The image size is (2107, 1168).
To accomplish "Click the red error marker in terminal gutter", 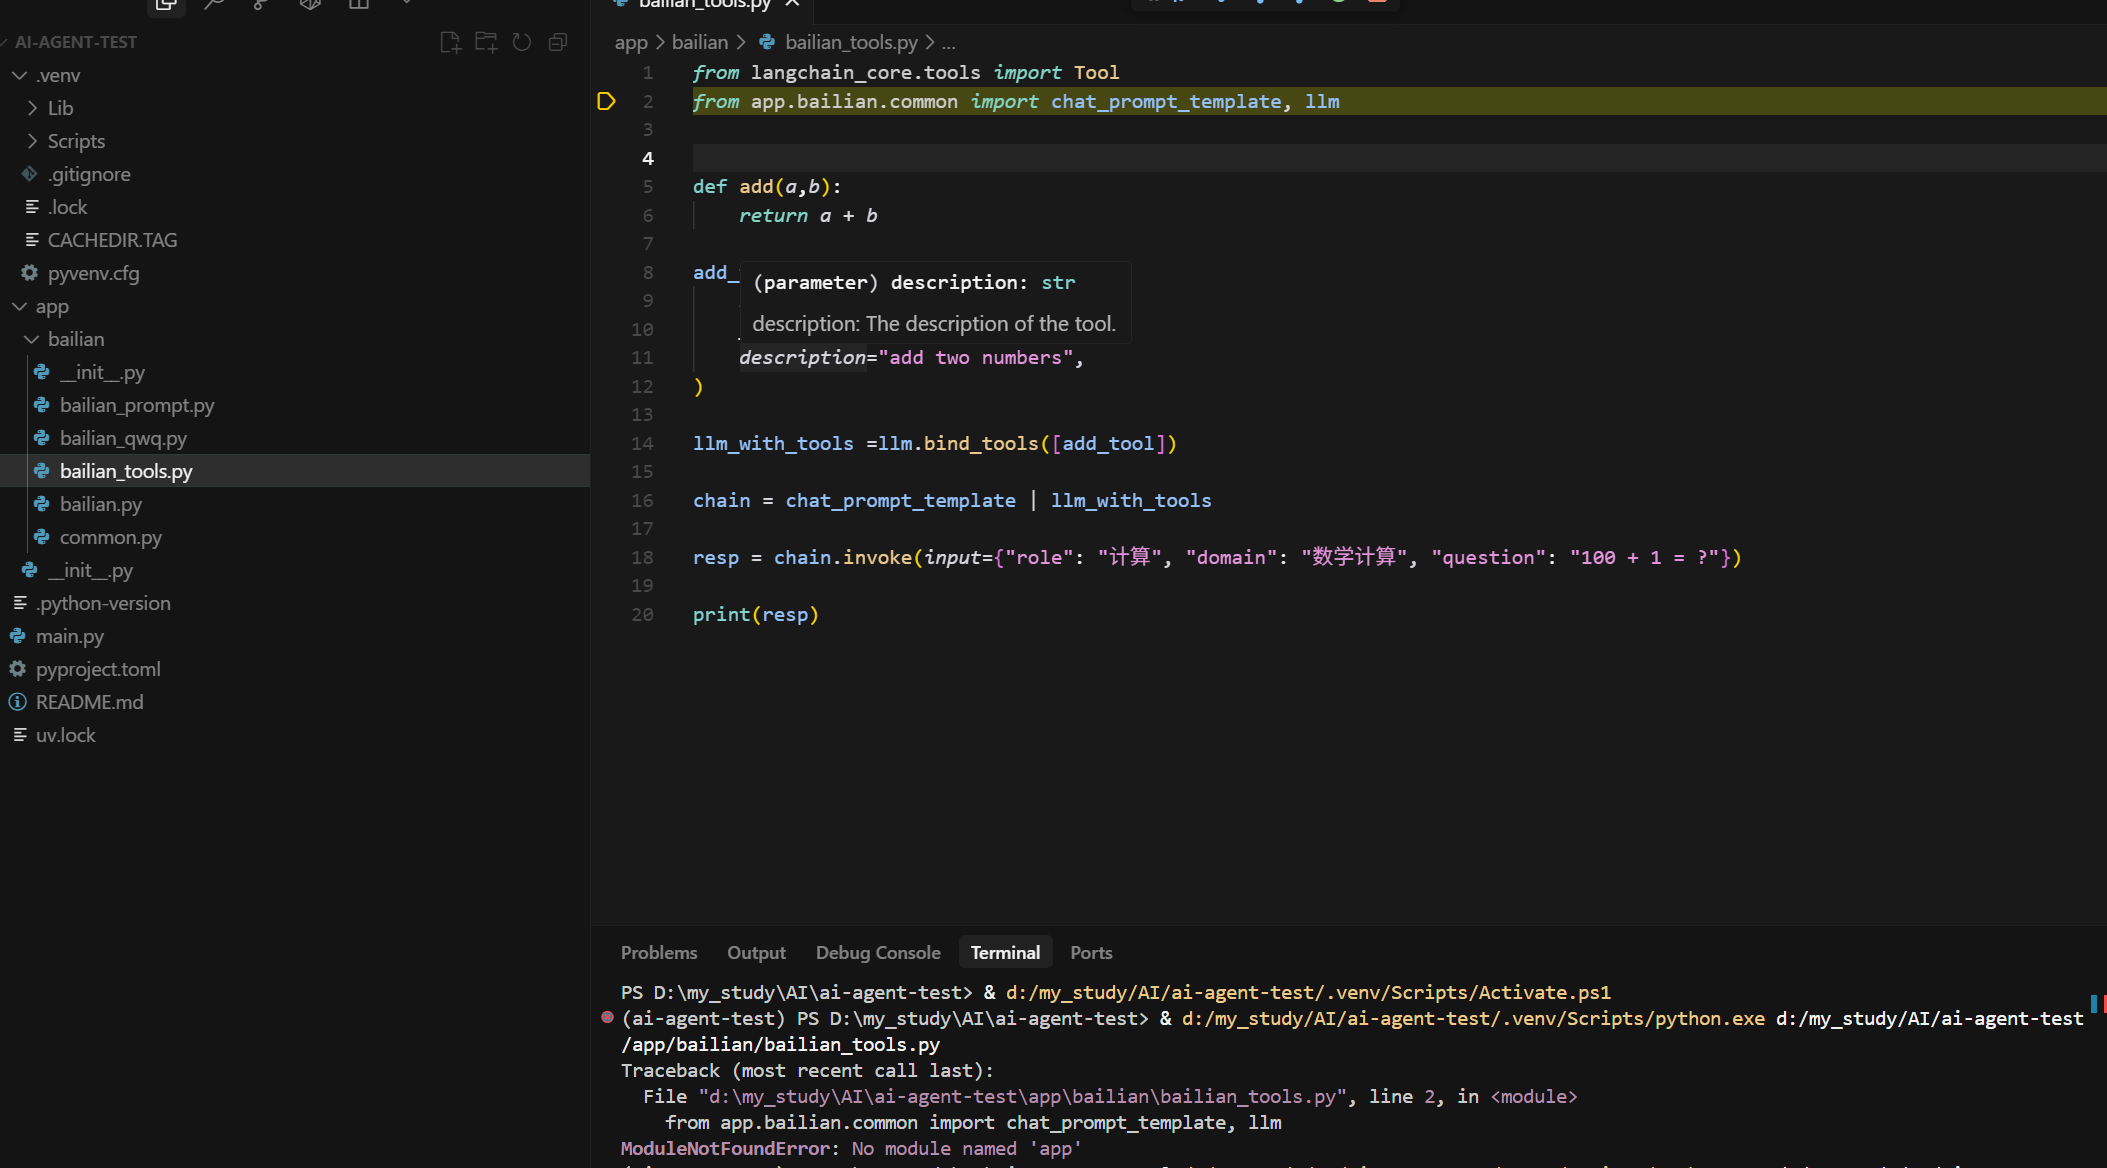I will click(x=607, y=1018).
